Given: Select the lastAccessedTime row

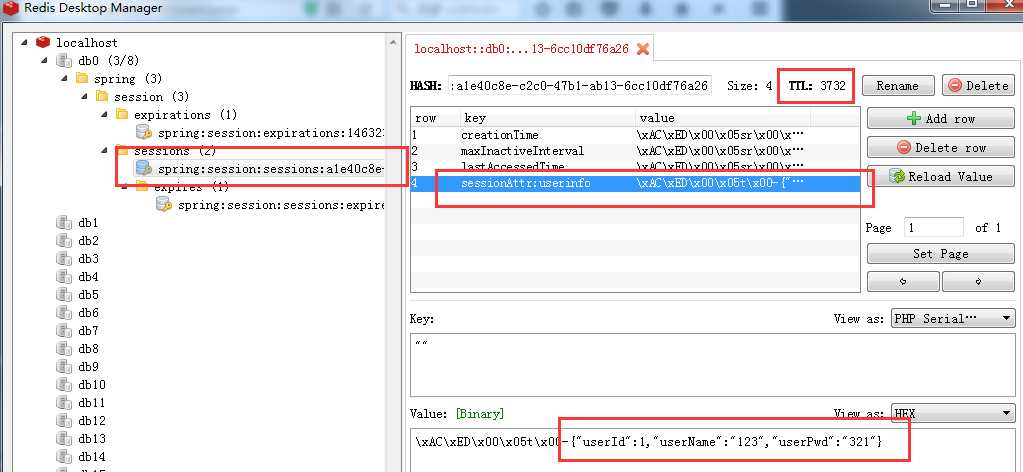Looking at the screenshot, I should [635, 167].
